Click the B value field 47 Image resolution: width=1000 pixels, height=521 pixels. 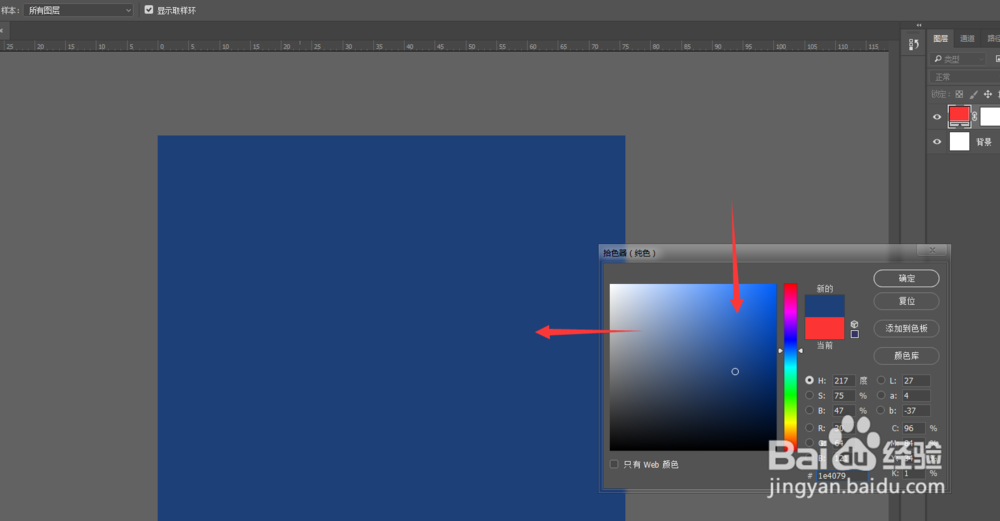coord(844,411)
